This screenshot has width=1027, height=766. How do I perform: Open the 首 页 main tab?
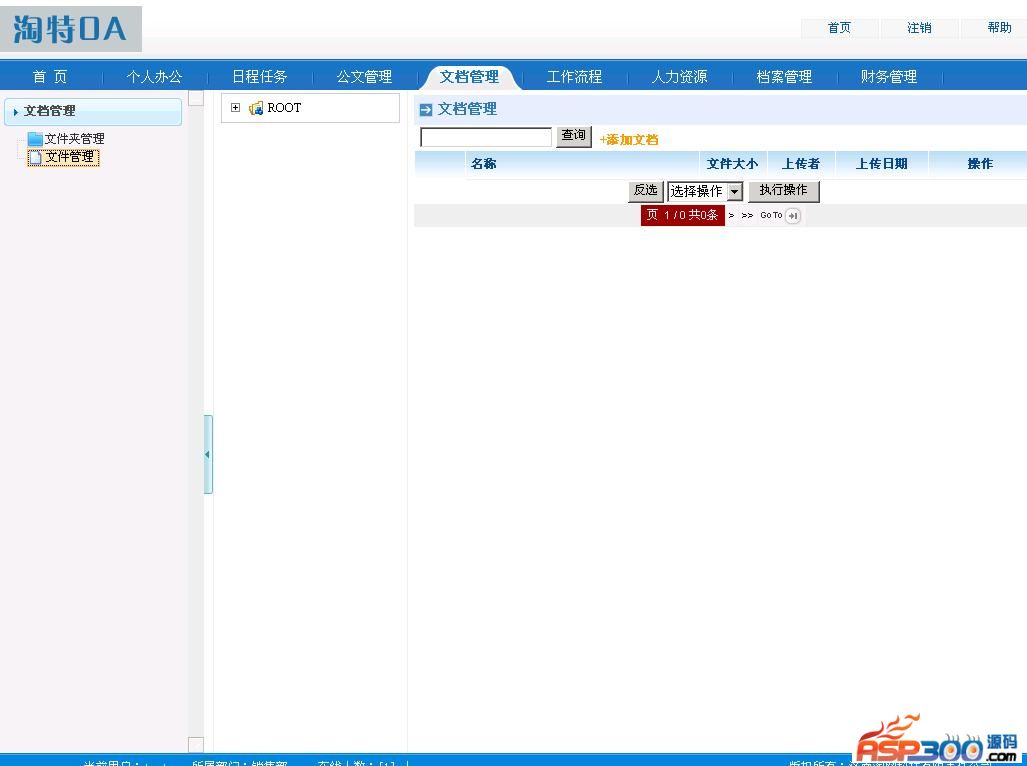[x=50, y=77]
